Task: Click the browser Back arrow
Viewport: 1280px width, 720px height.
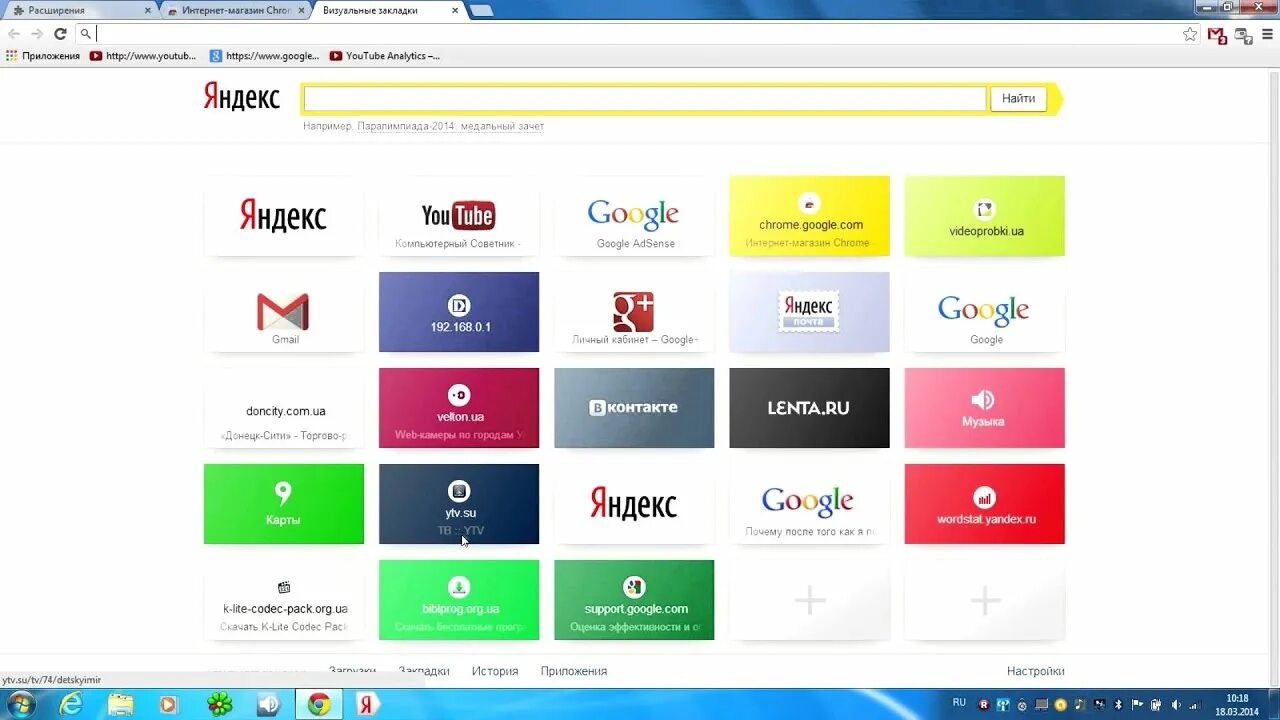Action: click(14, 33)
